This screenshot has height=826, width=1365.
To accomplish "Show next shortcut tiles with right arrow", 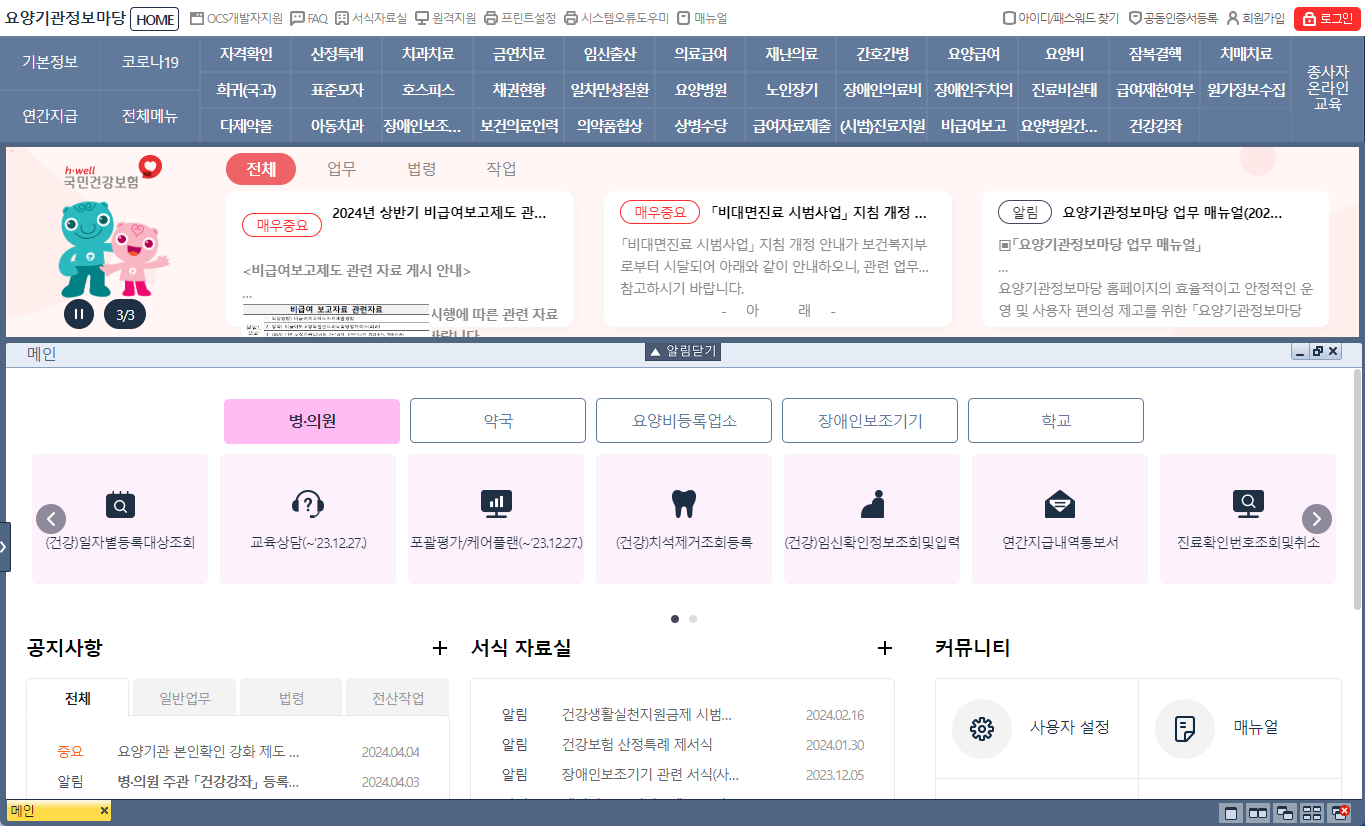I will pos(1316,519).
